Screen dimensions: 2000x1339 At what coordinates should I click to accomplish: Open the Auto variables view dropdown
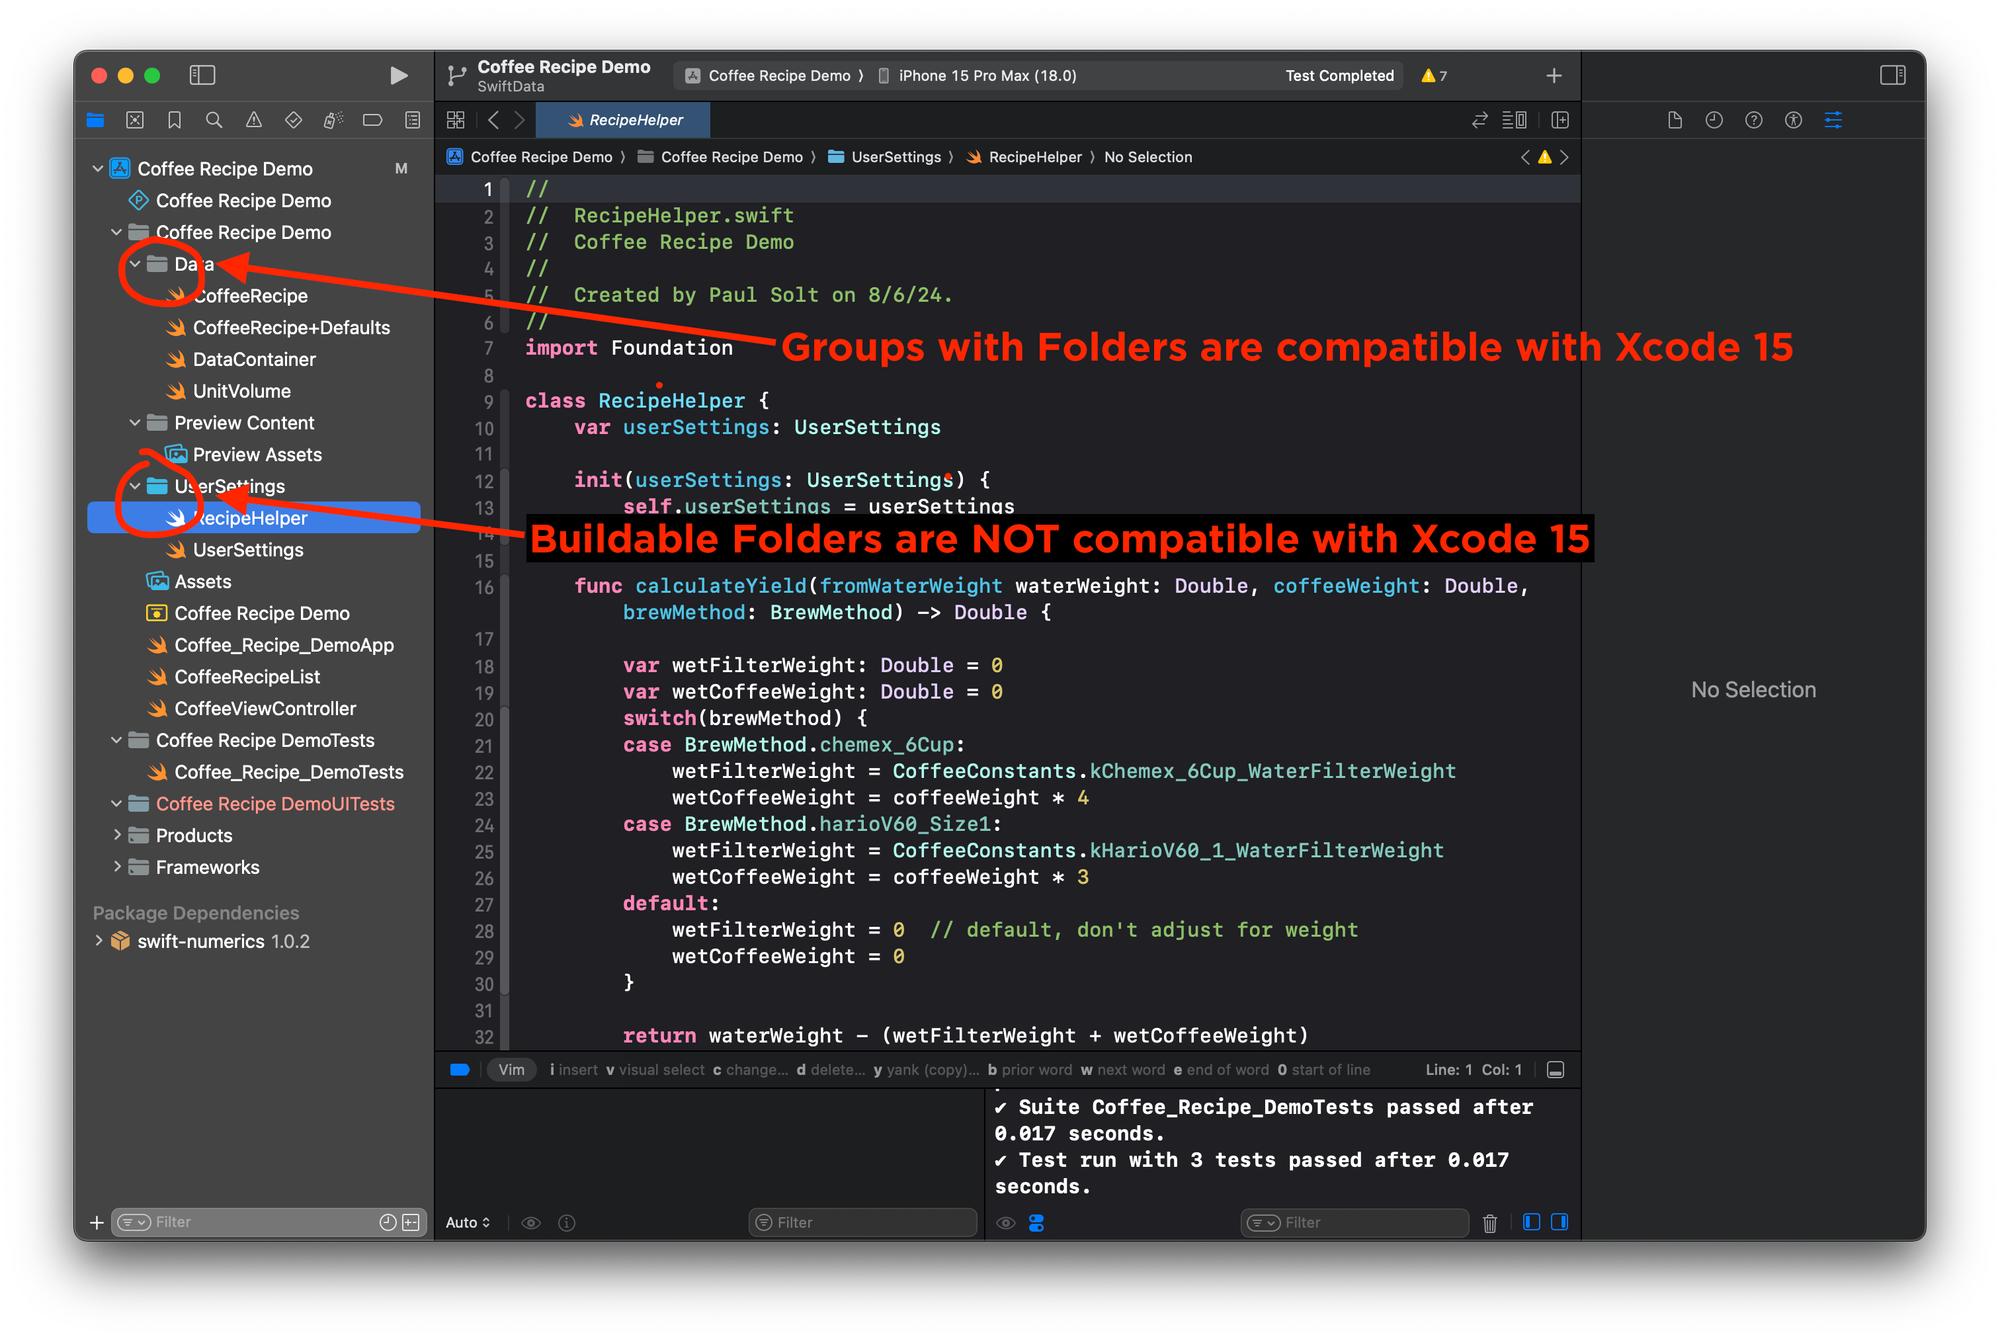click(x=467, y=1222)
